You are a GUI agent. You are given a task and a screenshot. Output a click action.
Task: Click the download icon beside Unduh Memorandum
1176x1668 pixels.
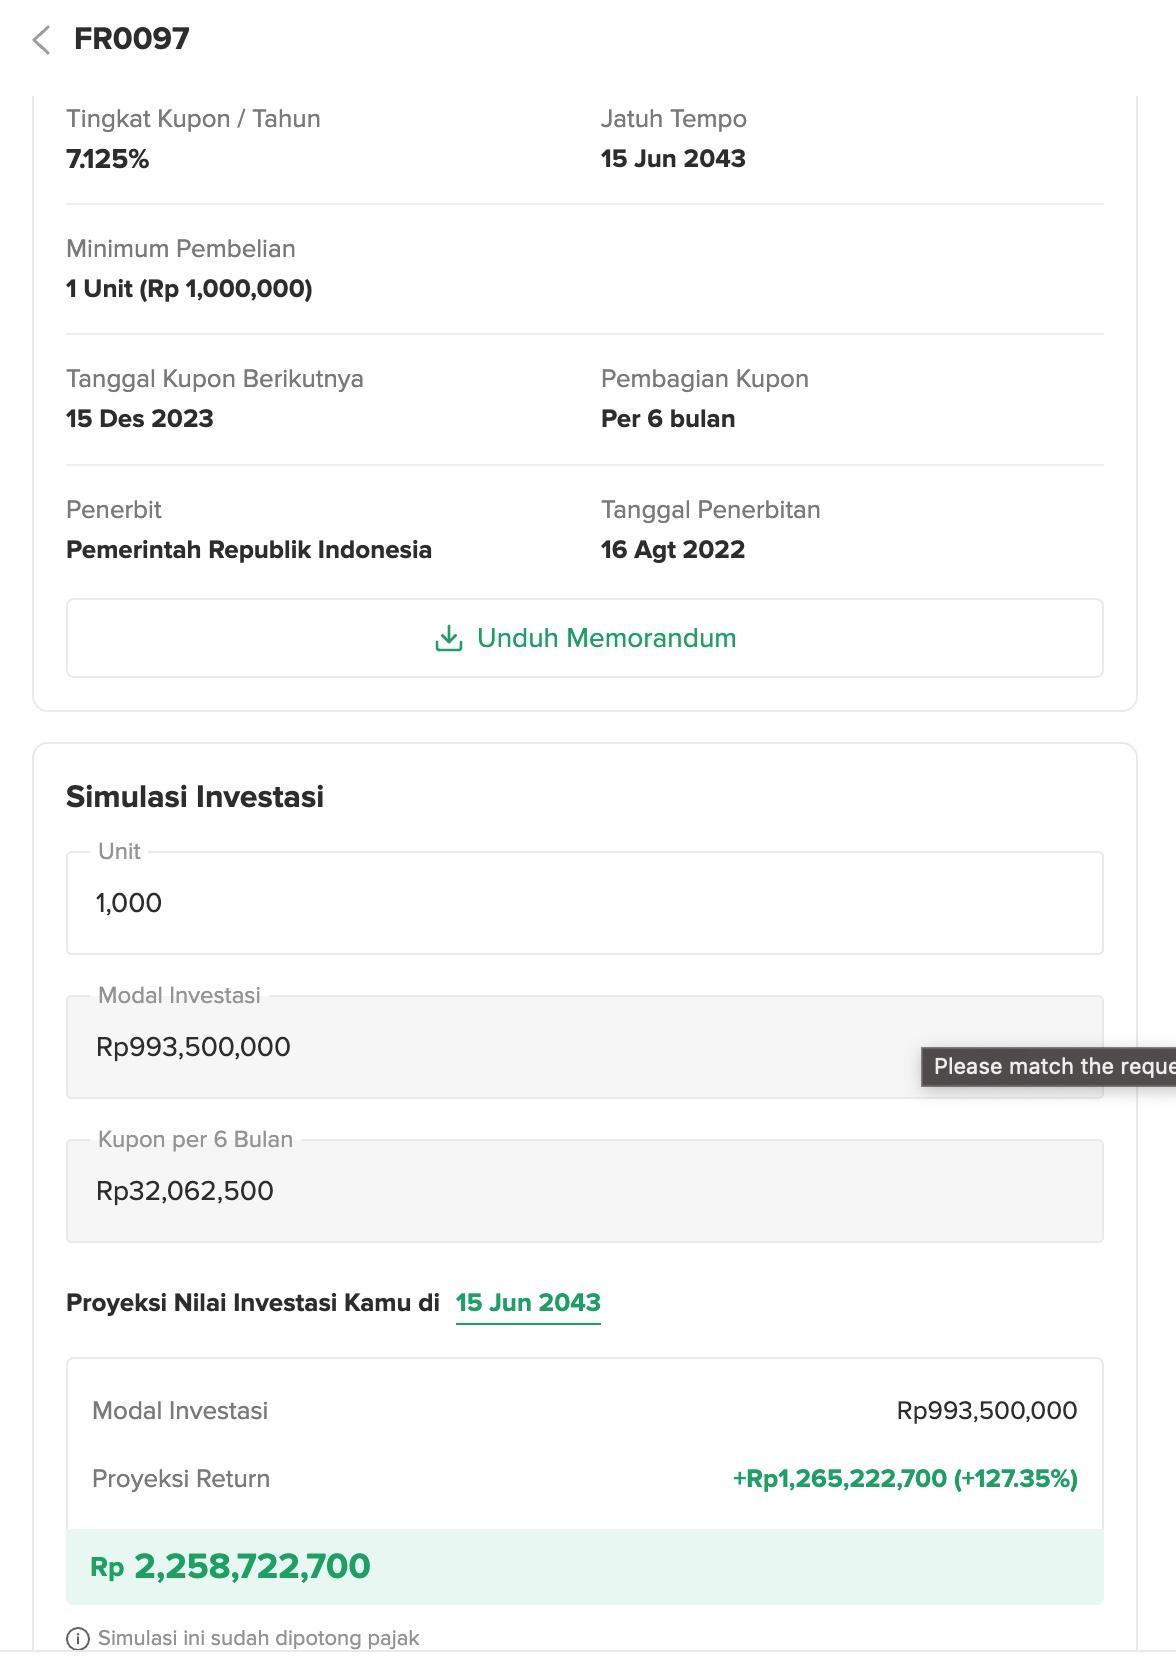(449, 638)
